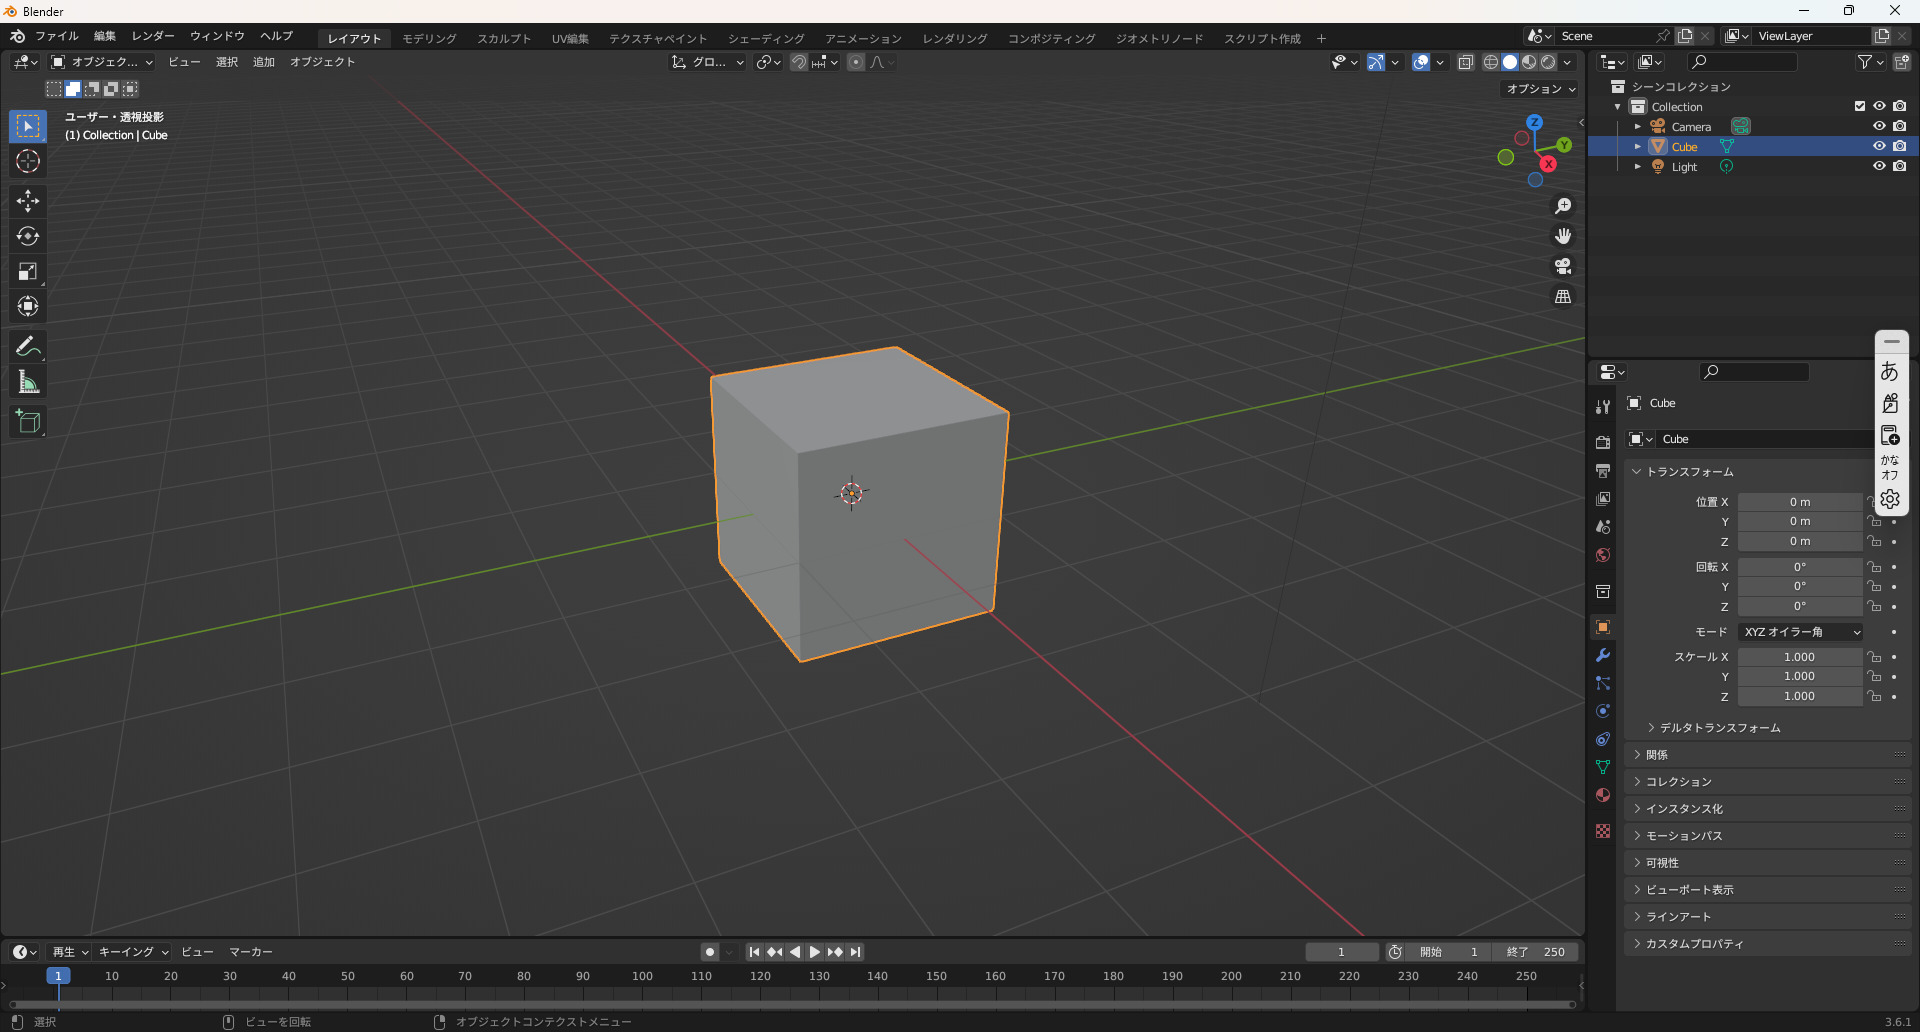The width and height of the screenshot is (1920, 1032).
Task: Open the キーイング menu in timeline
Action: pos(133,952)
